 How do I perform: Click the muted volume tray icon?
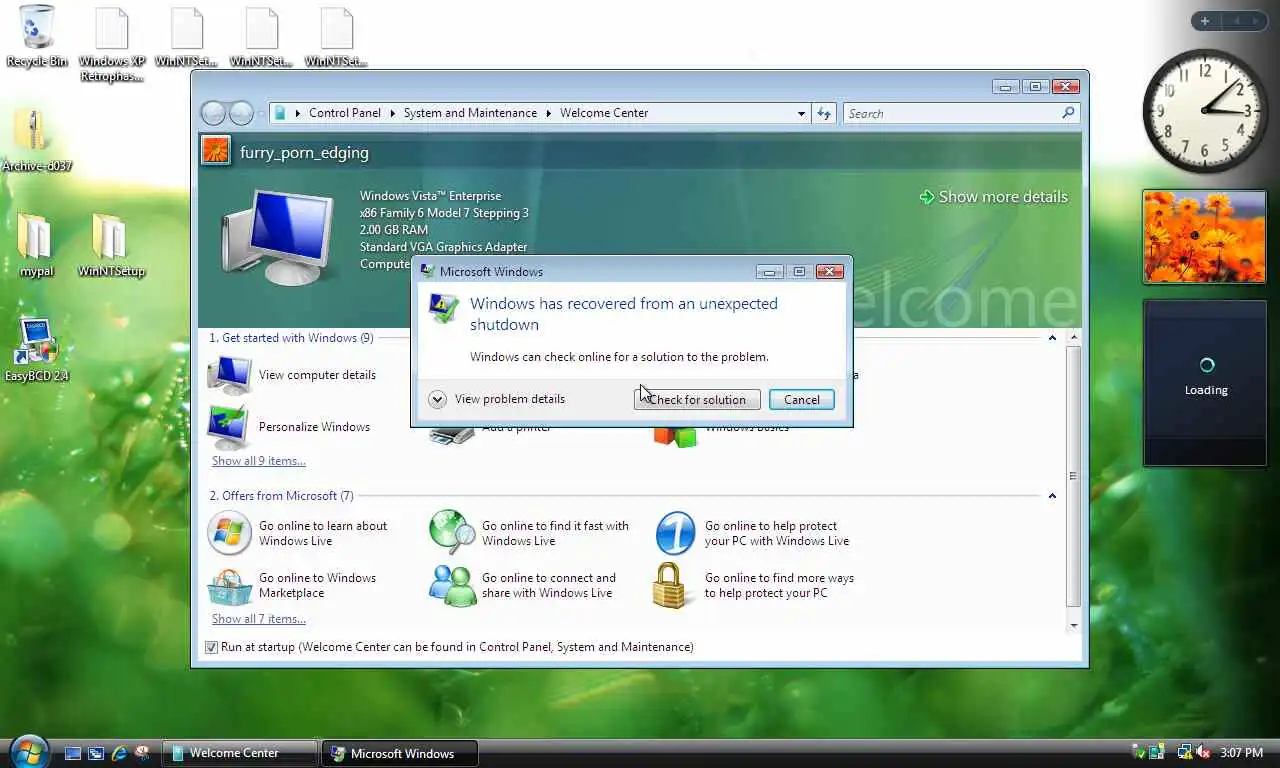pyautogui.click(x=1203, y=752)
